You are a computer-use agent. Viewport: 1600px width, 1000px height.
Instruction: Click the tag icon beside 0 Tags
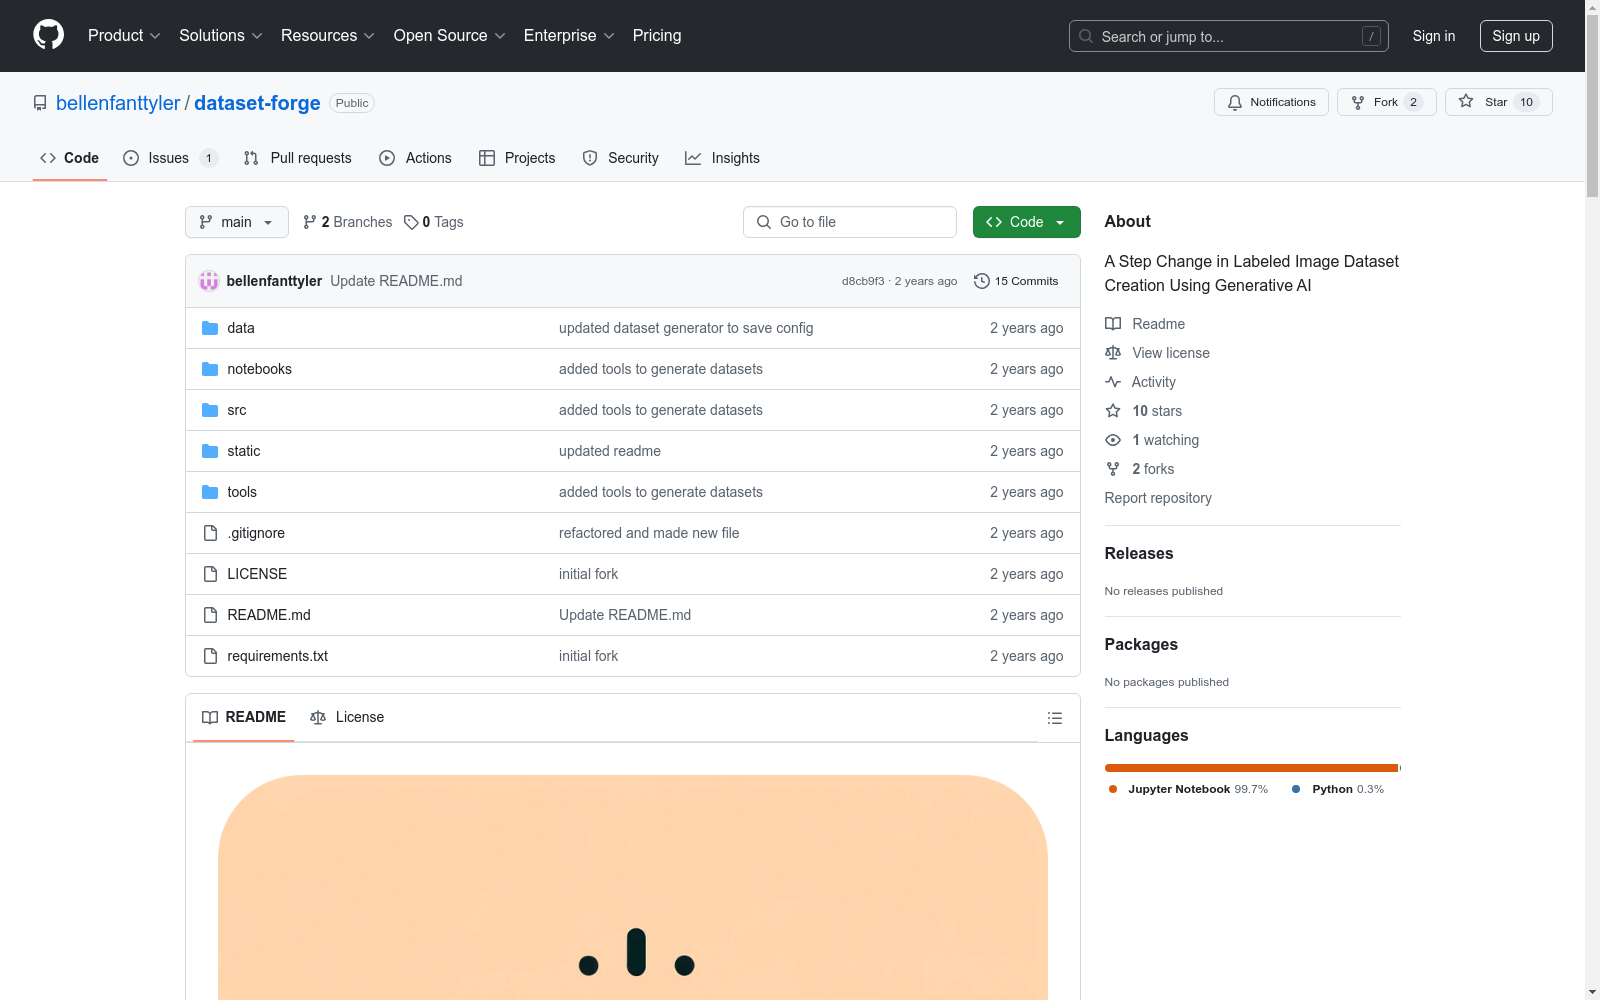411,222
